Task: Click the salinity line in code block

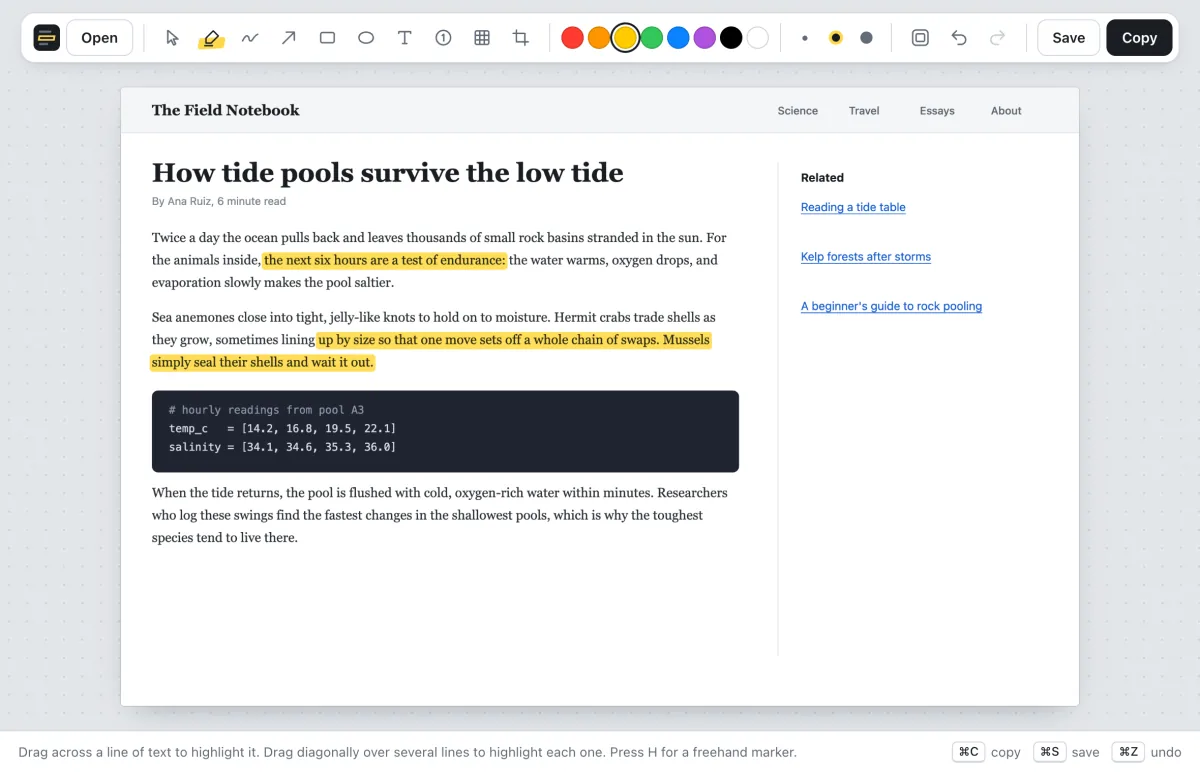Action: [x=282, y=447]
